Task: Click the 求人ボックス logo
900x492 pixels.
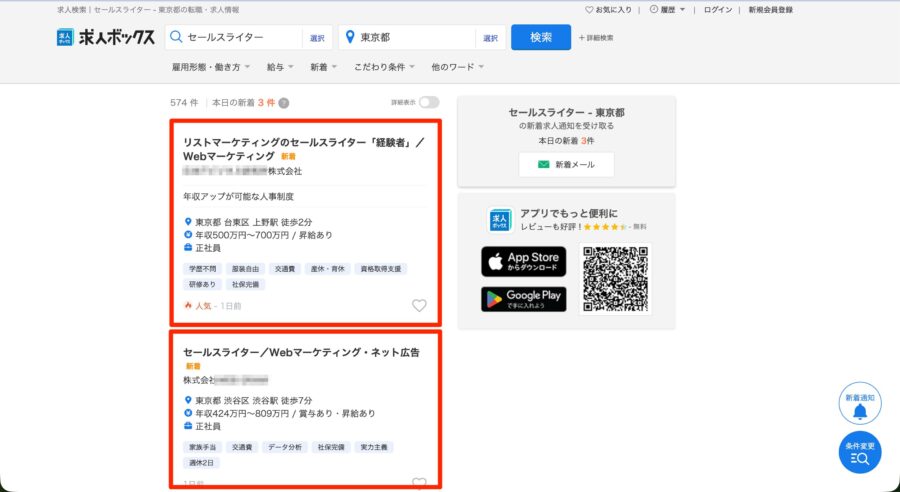Action: tap(106, 37)
